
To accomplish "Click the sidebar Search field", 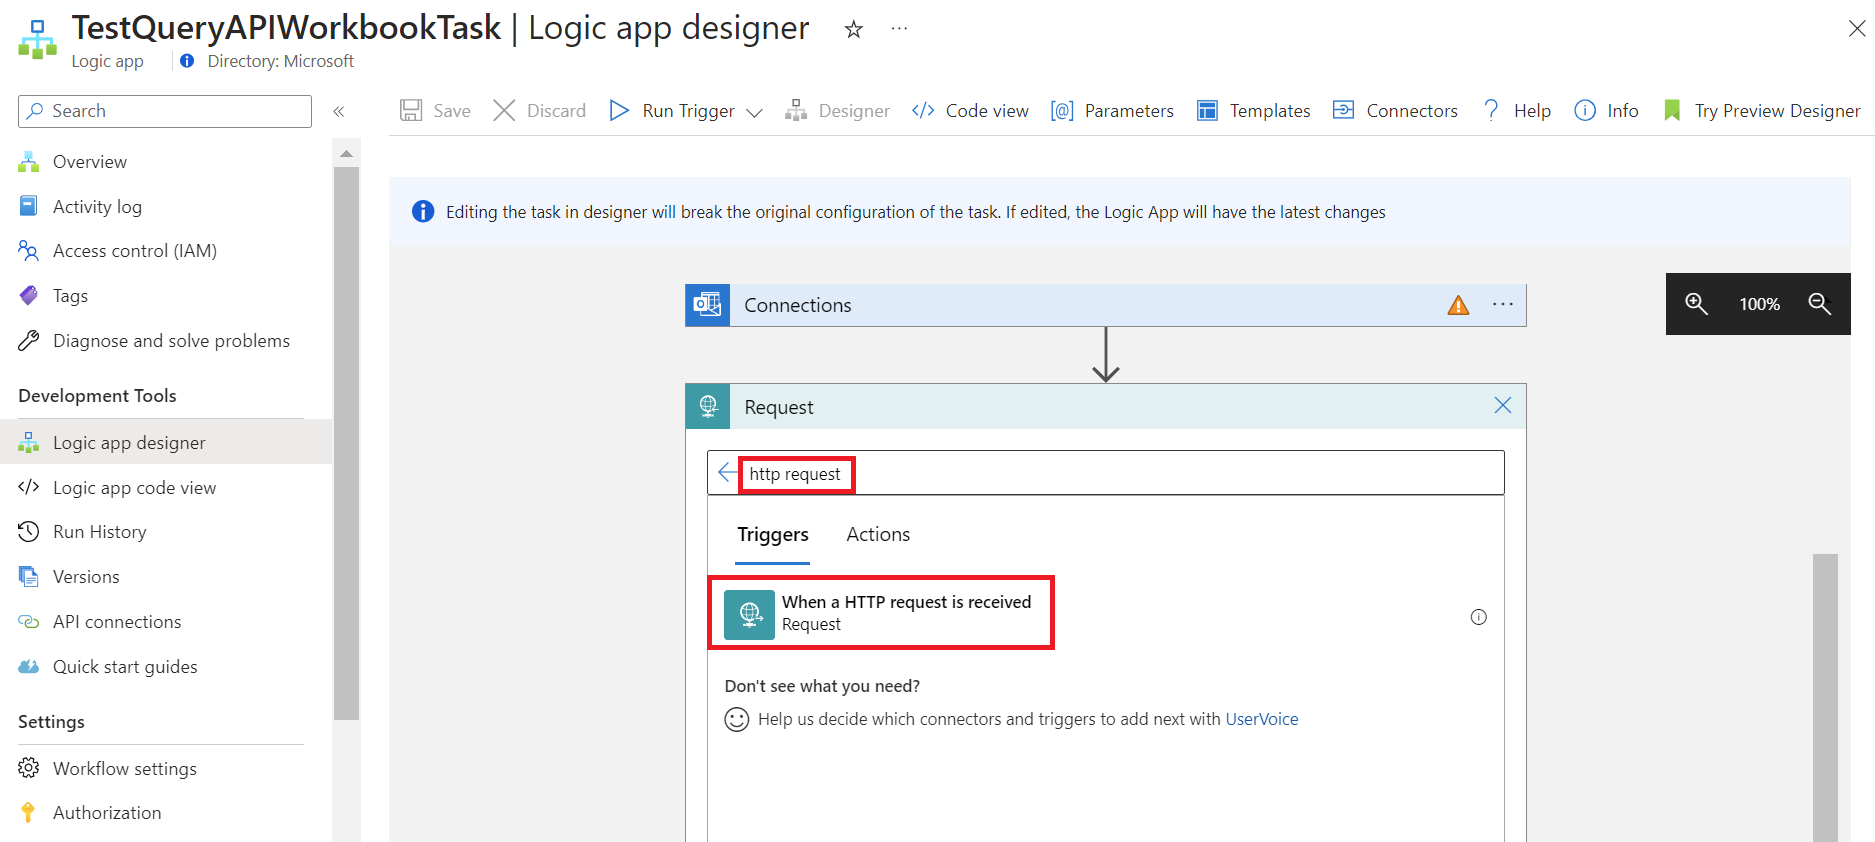I will [165, 111].
